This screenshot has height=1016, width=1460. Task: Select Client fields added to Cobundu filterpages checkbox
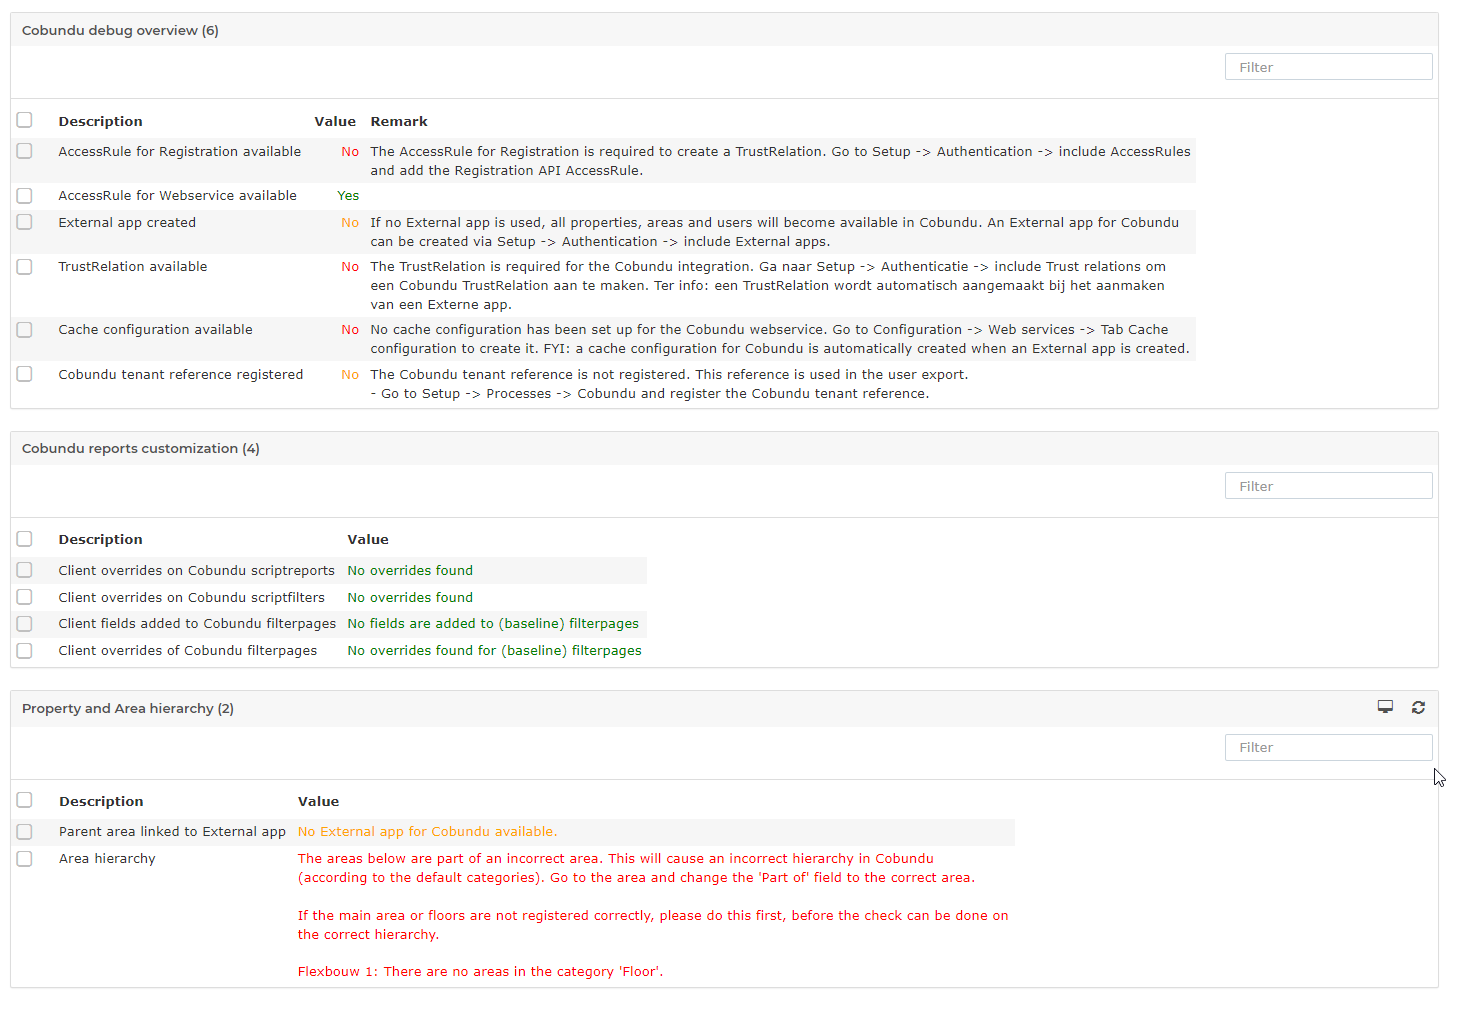25,623
